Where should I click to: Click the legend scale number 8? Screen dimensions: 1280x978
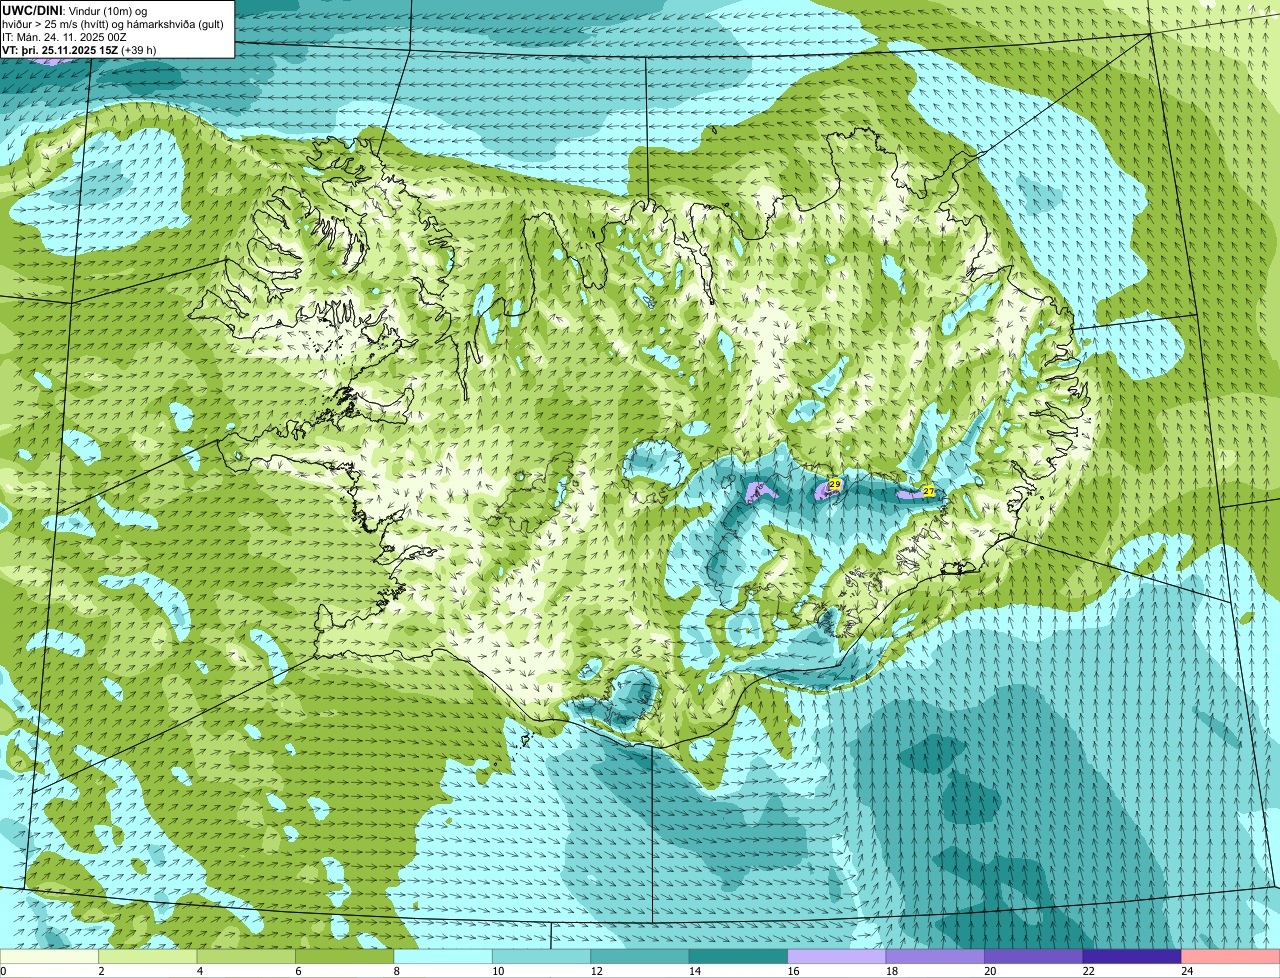396,971
